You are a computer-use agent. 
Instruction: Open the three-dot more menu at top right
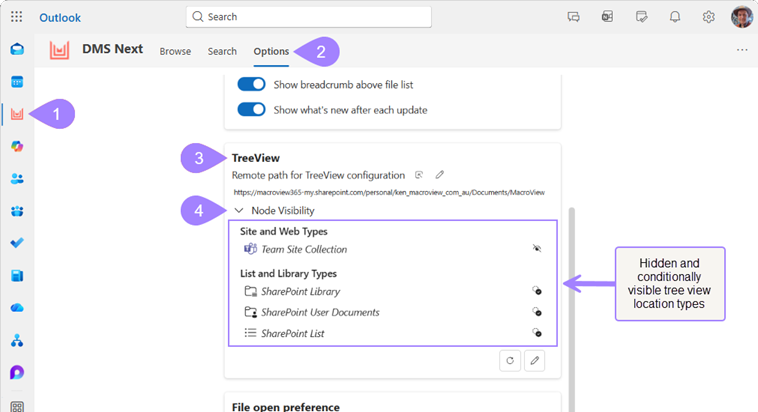click(742, 50)
